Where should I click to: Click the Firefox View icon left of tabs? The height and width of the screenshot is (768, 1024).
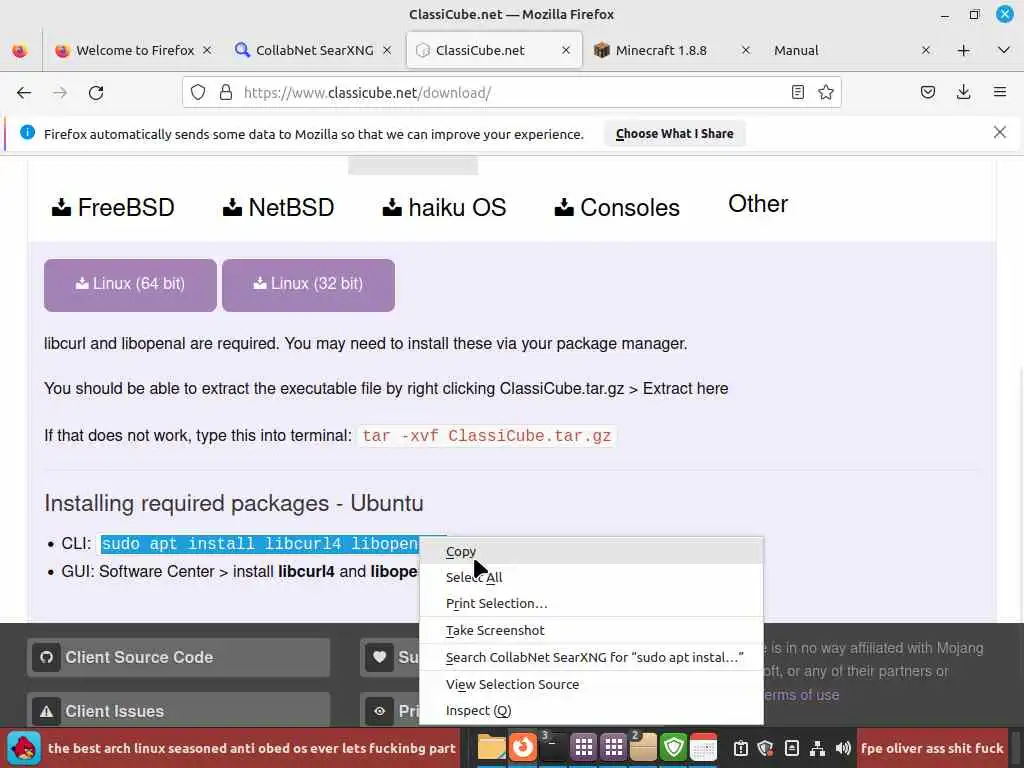(x=20, y=50)
